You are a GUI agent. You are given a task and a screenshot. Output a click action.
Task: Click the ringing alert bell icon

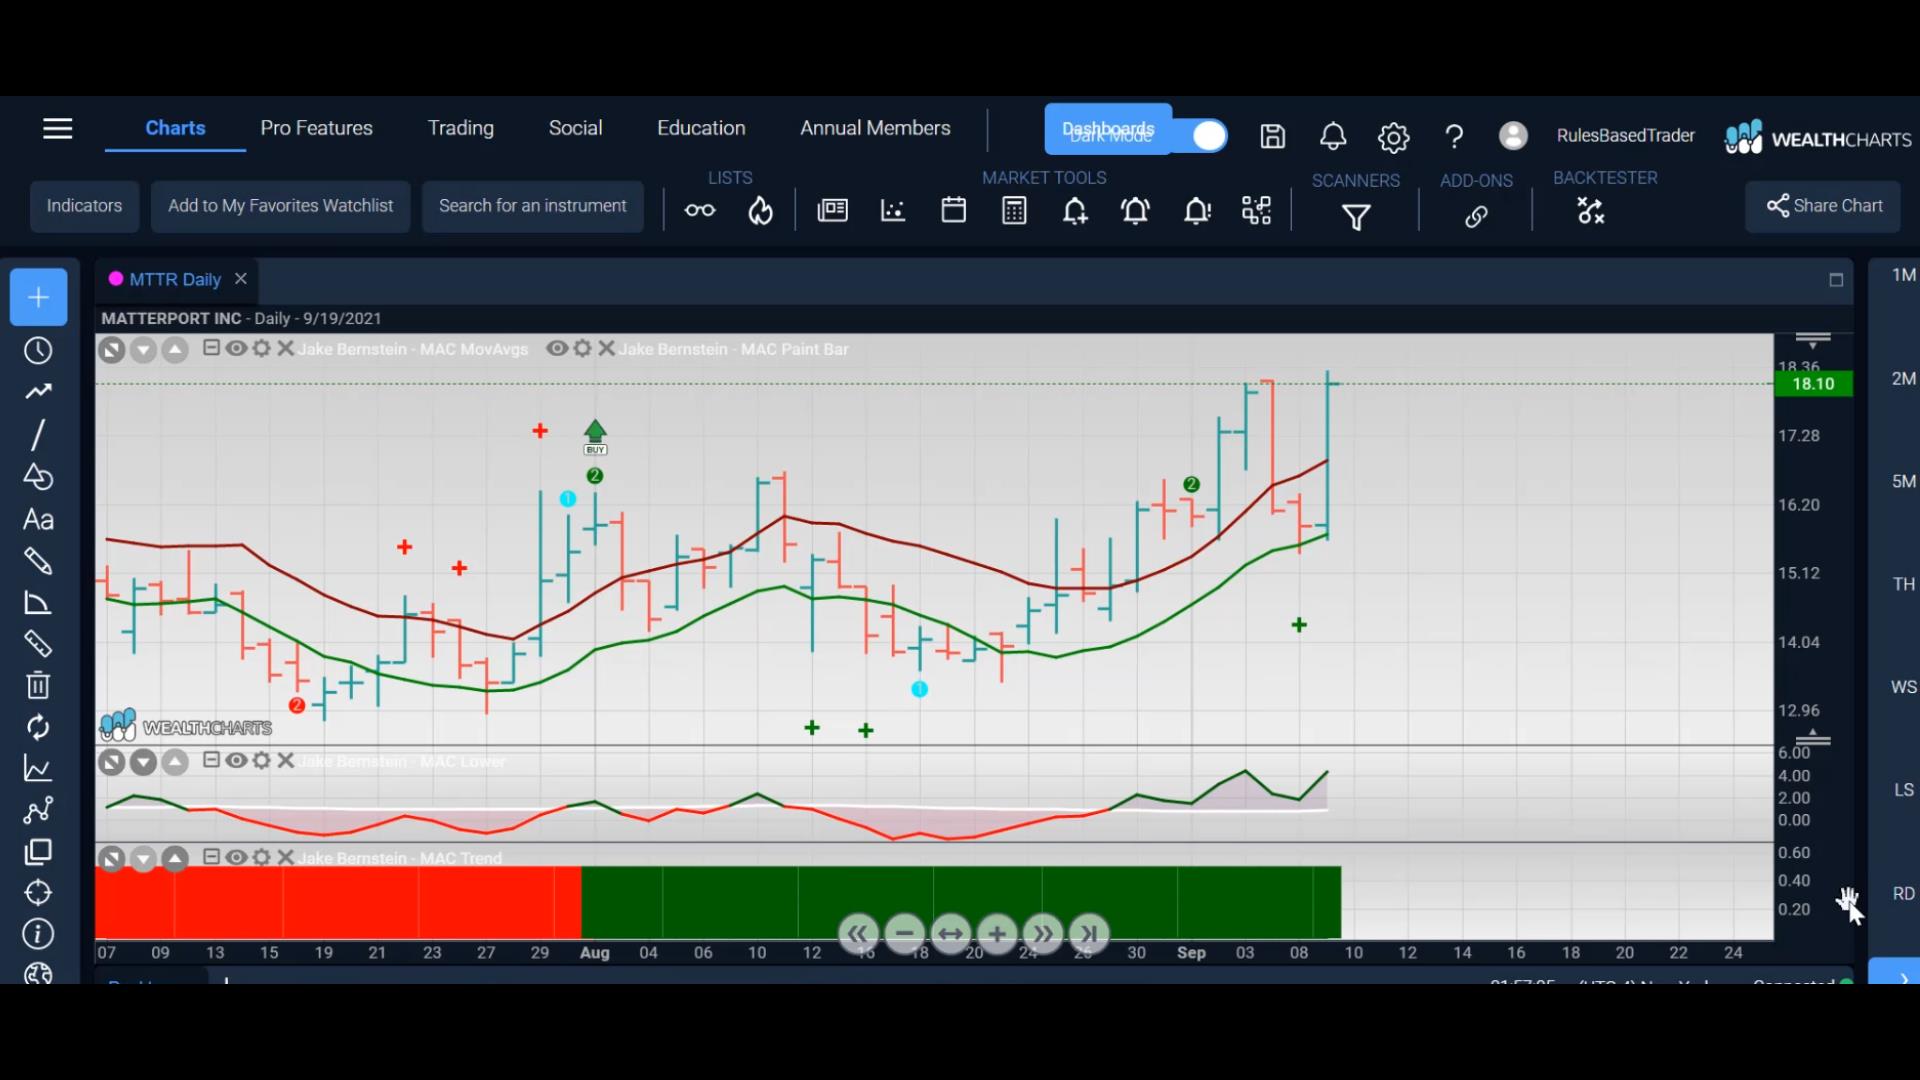[1136, 210]
